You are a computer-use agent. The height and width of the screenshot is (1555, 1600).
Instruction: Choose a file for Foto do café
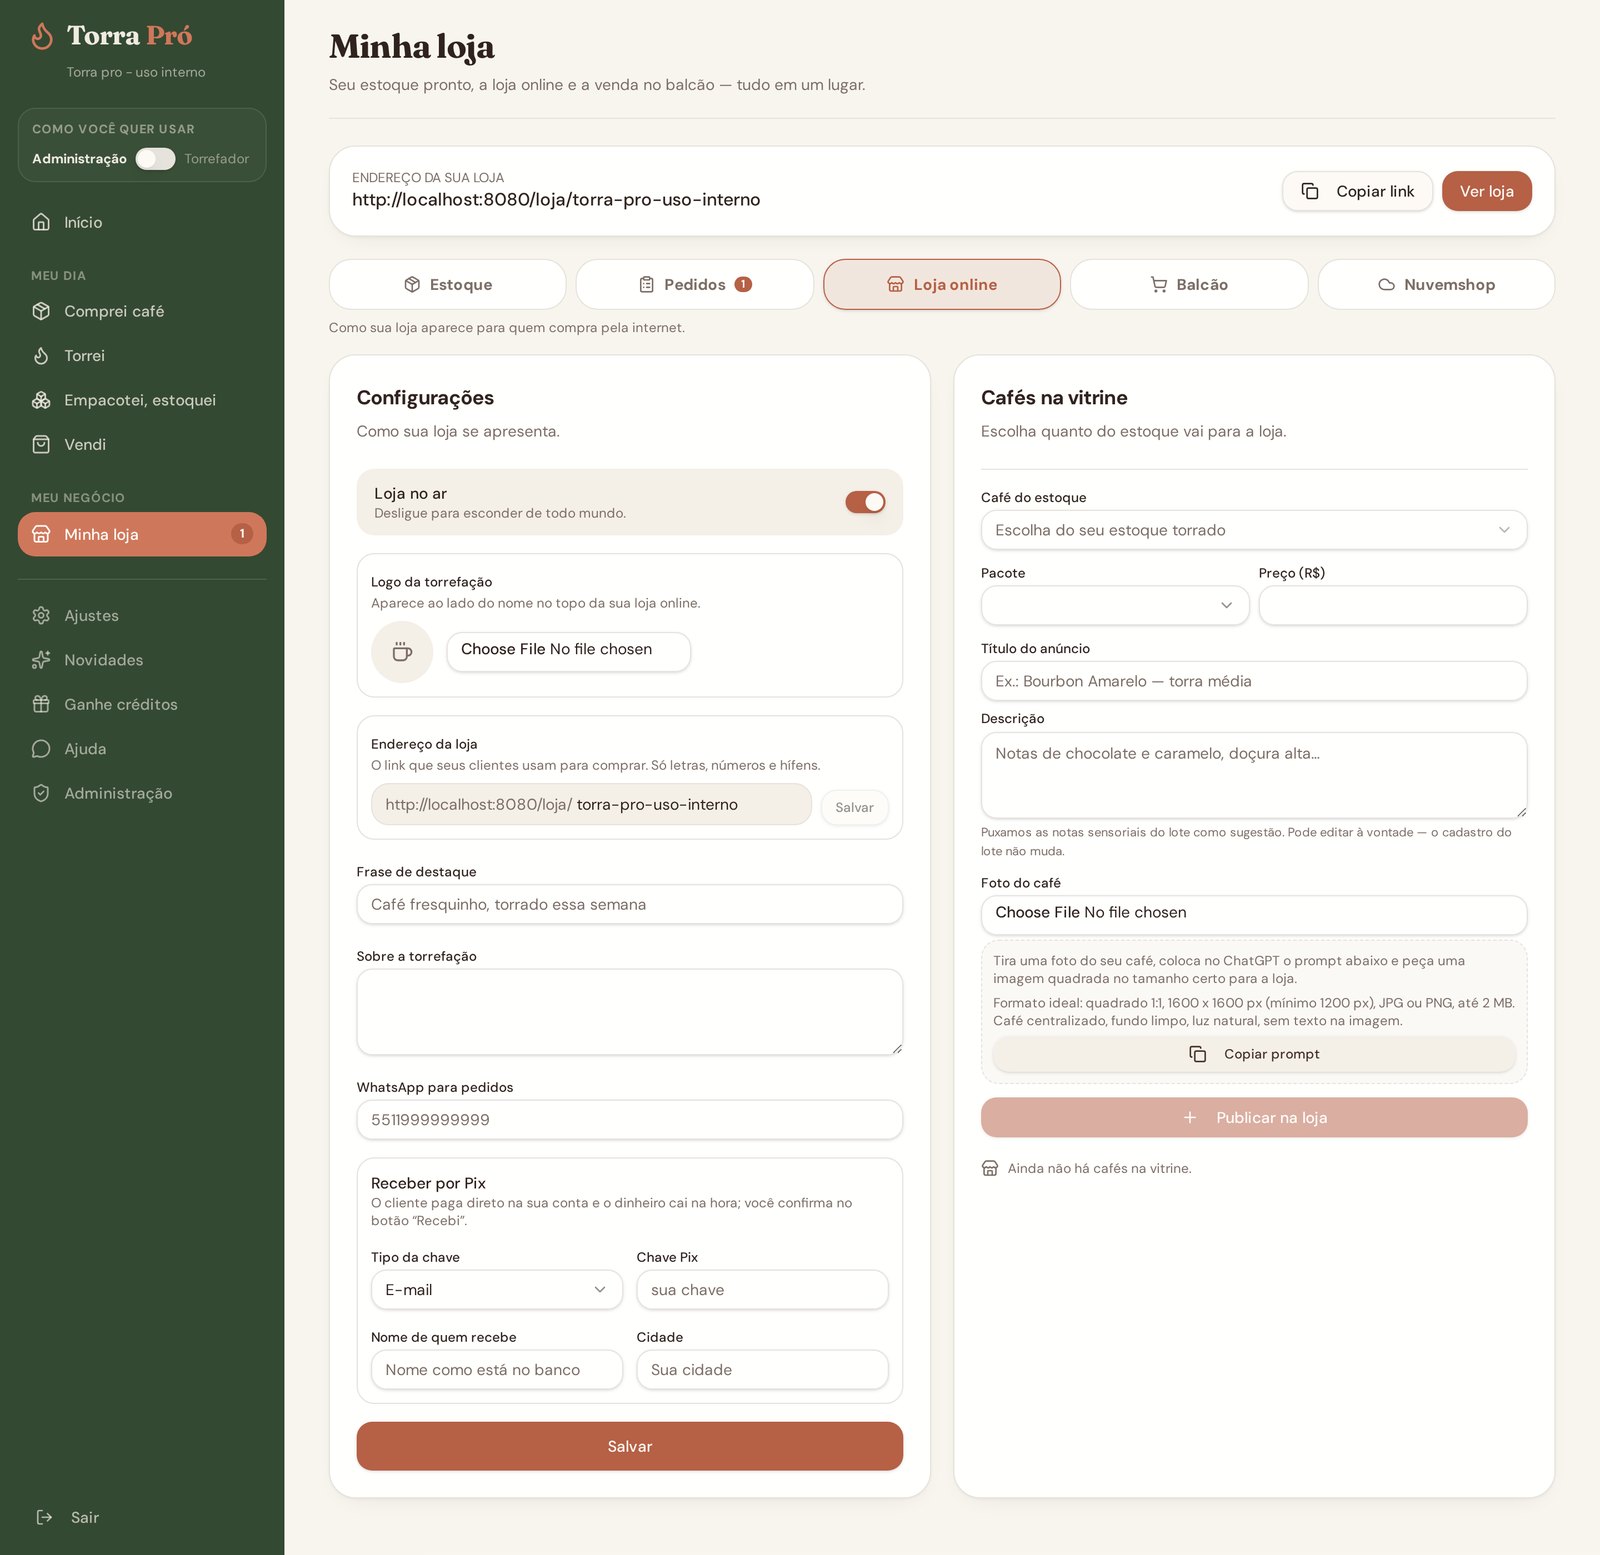[x=1254, y=914]
